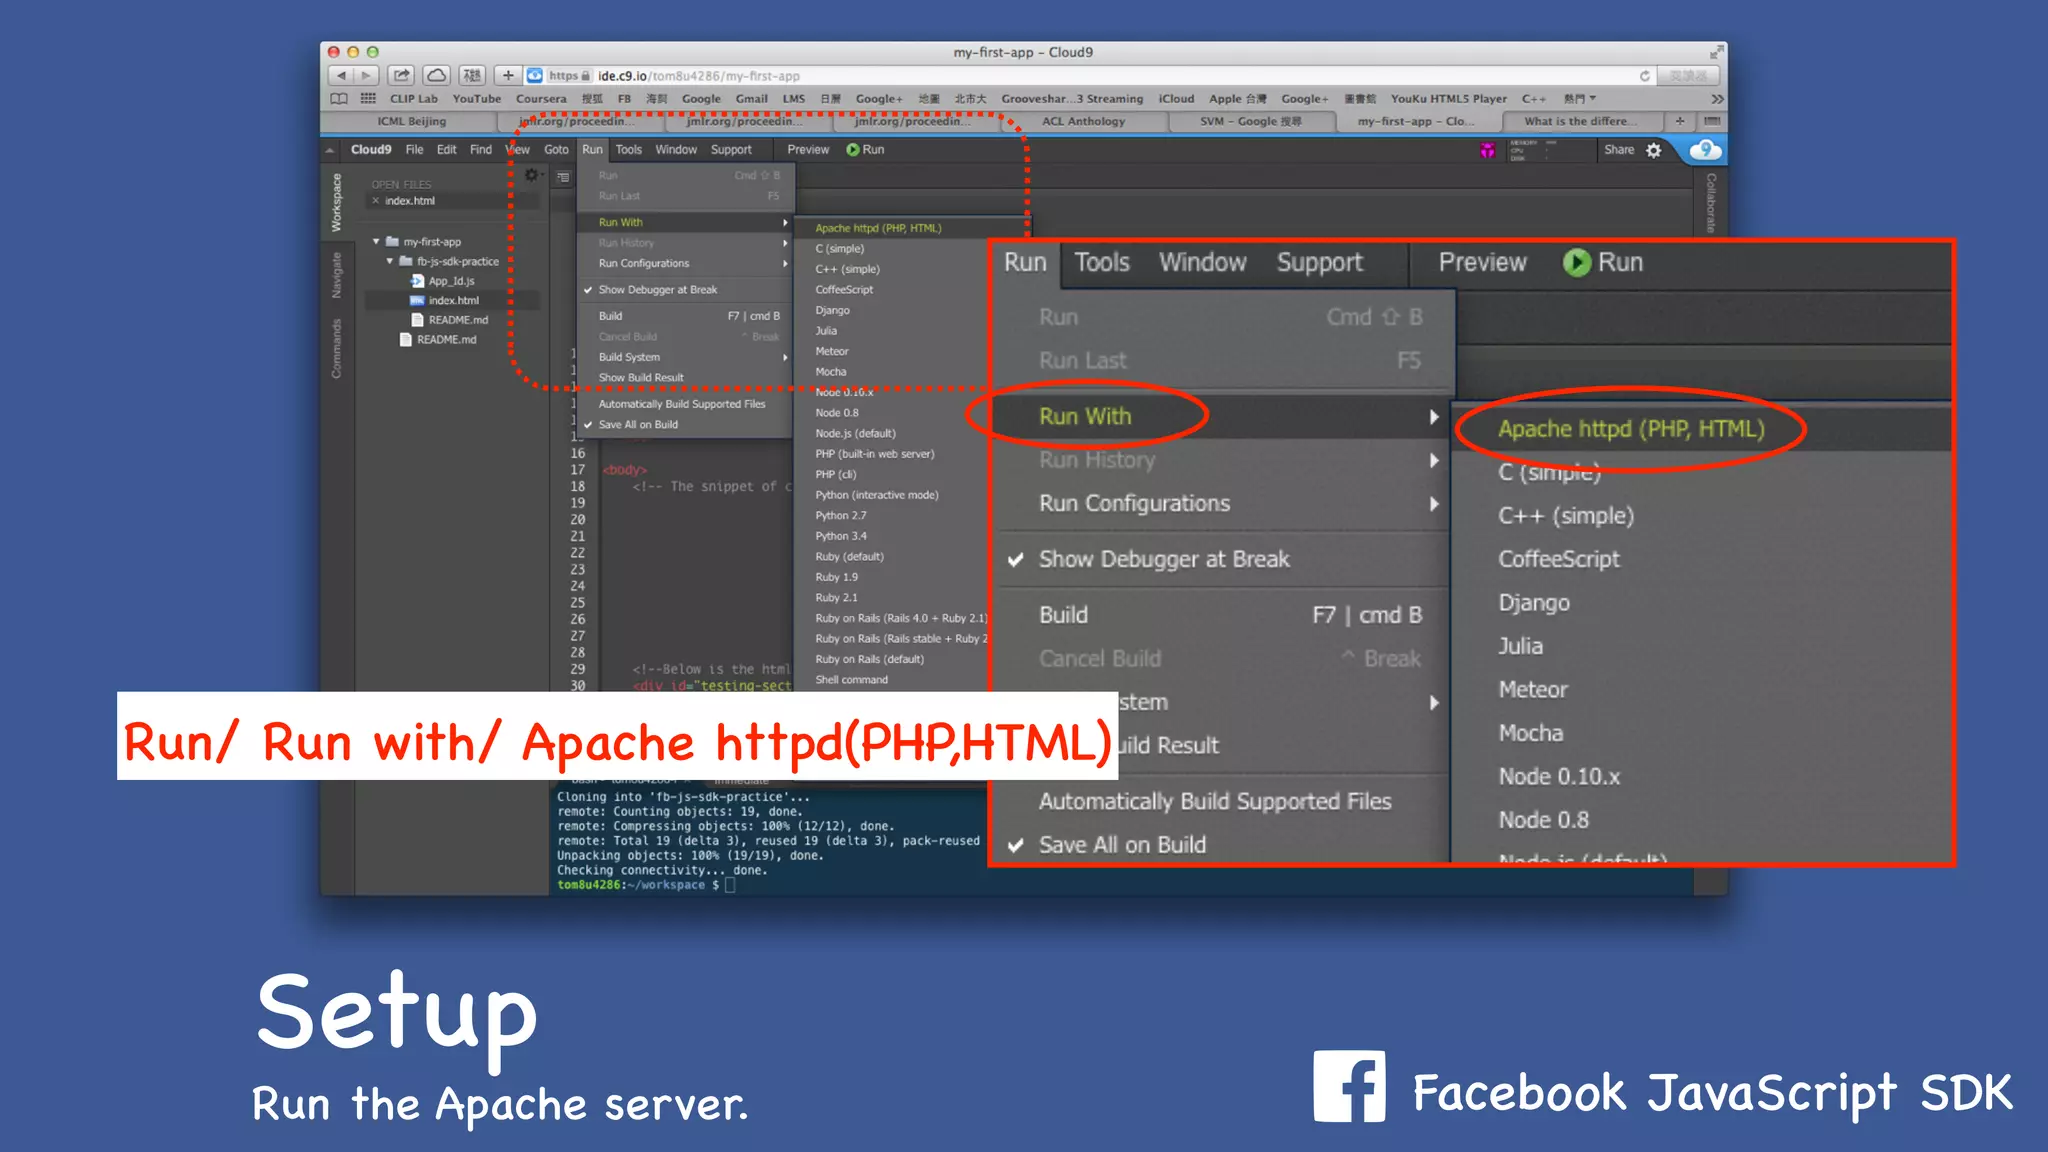
Task: Open the 熱門 bookmarks dropdown
Action: (1579, 99)
